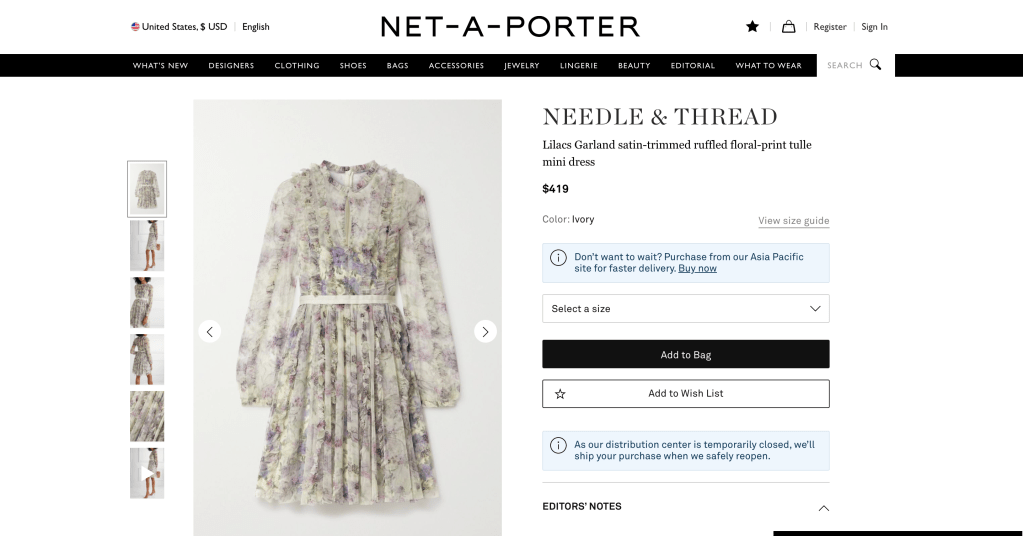Image resolution: width=1023 pixels, height=536 pixels.
Task: Play the product video thumbnail
Action: [147, 473]
